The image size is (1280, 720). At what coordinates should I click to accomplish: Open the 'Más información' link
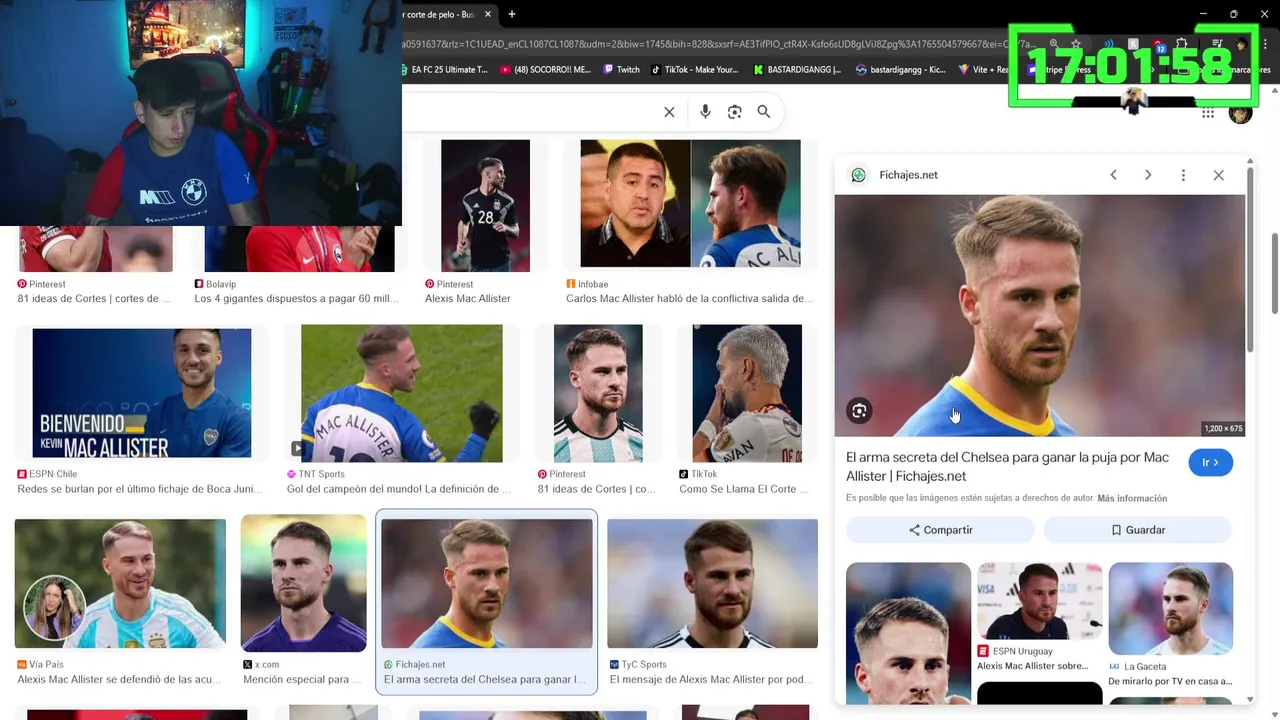(1132, 498)
